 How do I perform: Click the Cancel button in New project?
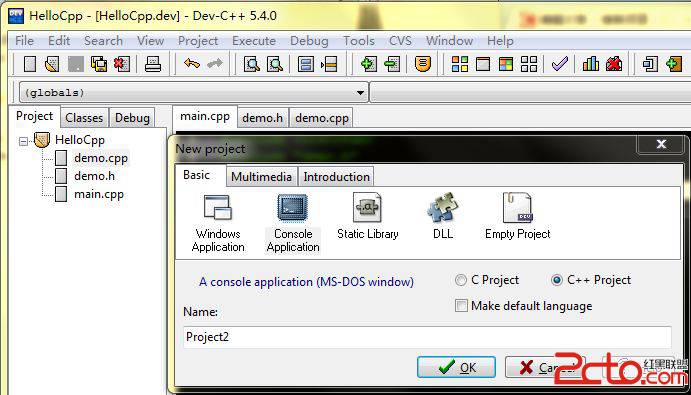click(545, 367)
